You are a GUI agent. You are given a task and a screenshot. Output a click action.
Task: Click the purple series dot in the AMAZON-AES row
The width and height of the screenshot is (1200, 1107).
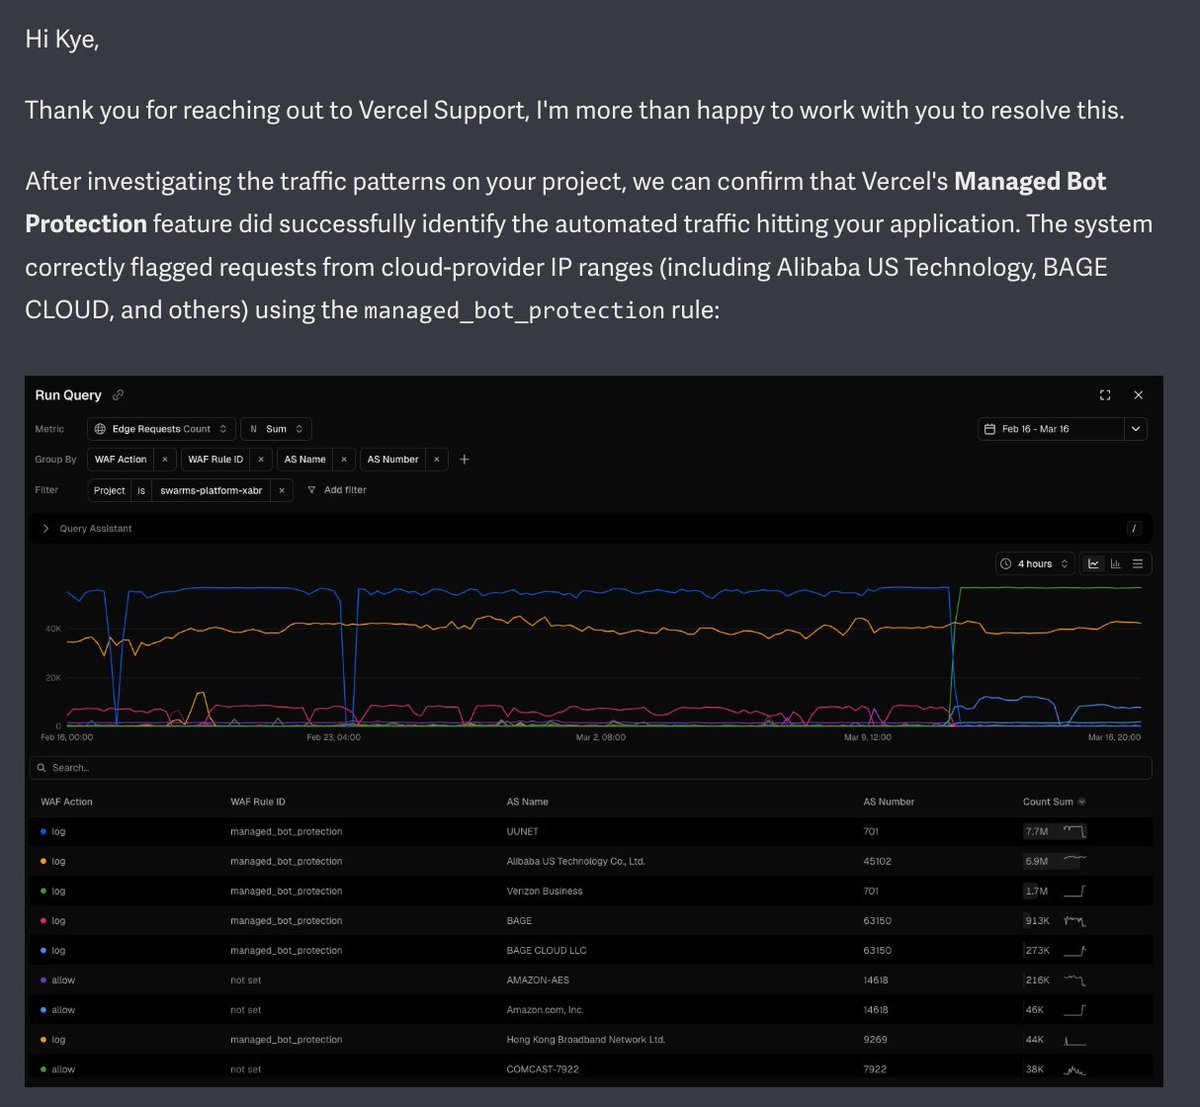click(x=43, y=980)
